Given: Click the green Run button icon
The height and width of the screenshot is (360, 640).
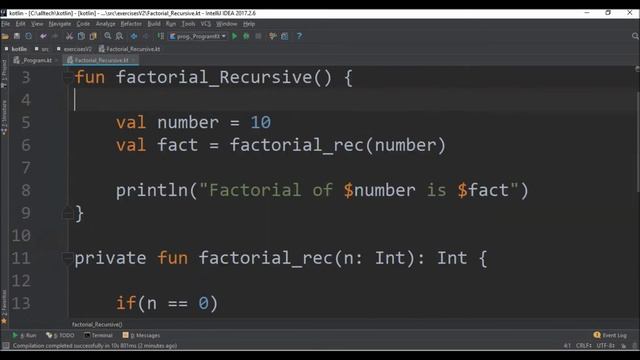Looking at the screenshot, I should (235, 36).
